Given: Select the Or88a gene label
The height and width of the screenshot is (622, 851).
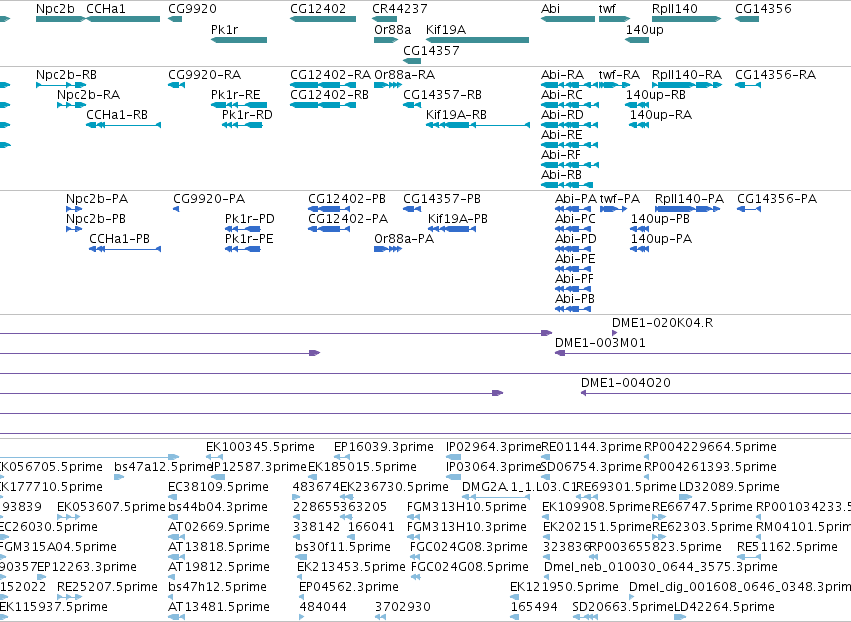Looking at the screenshot, I should click(392, 30).
